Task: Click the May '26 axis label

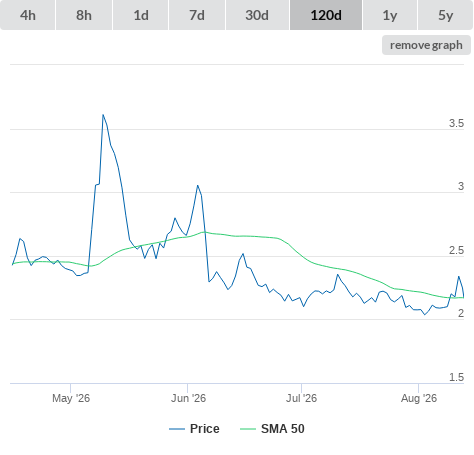Action: (71, 398)
